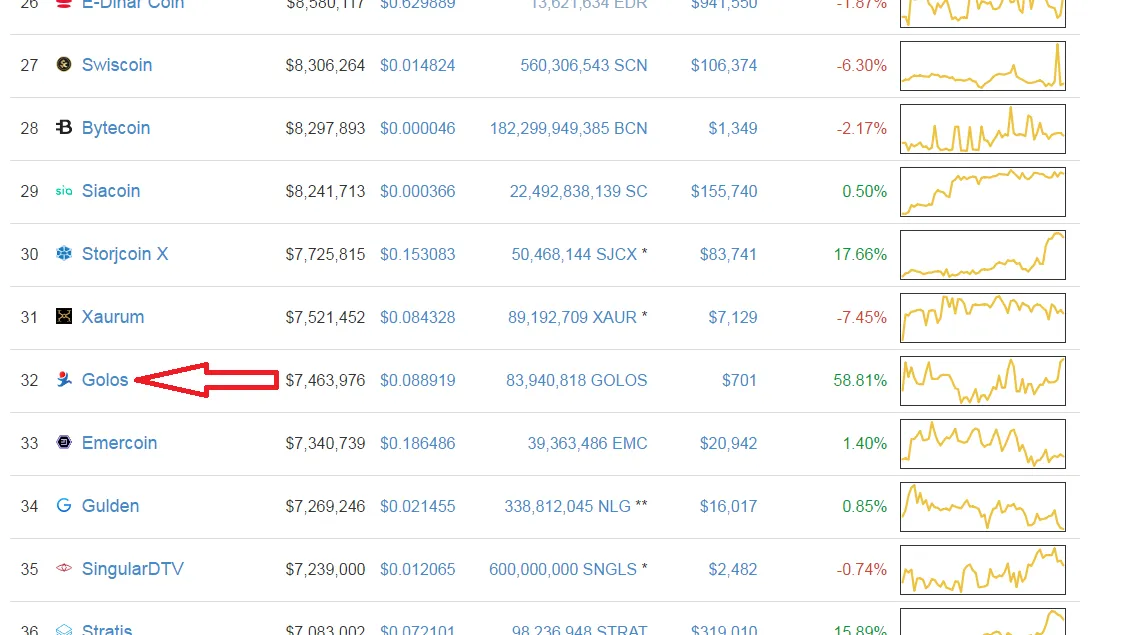Screen dimensions: 1129x635
Task: Click Storjcoin X price $0.153083
Action: (418, 254)
